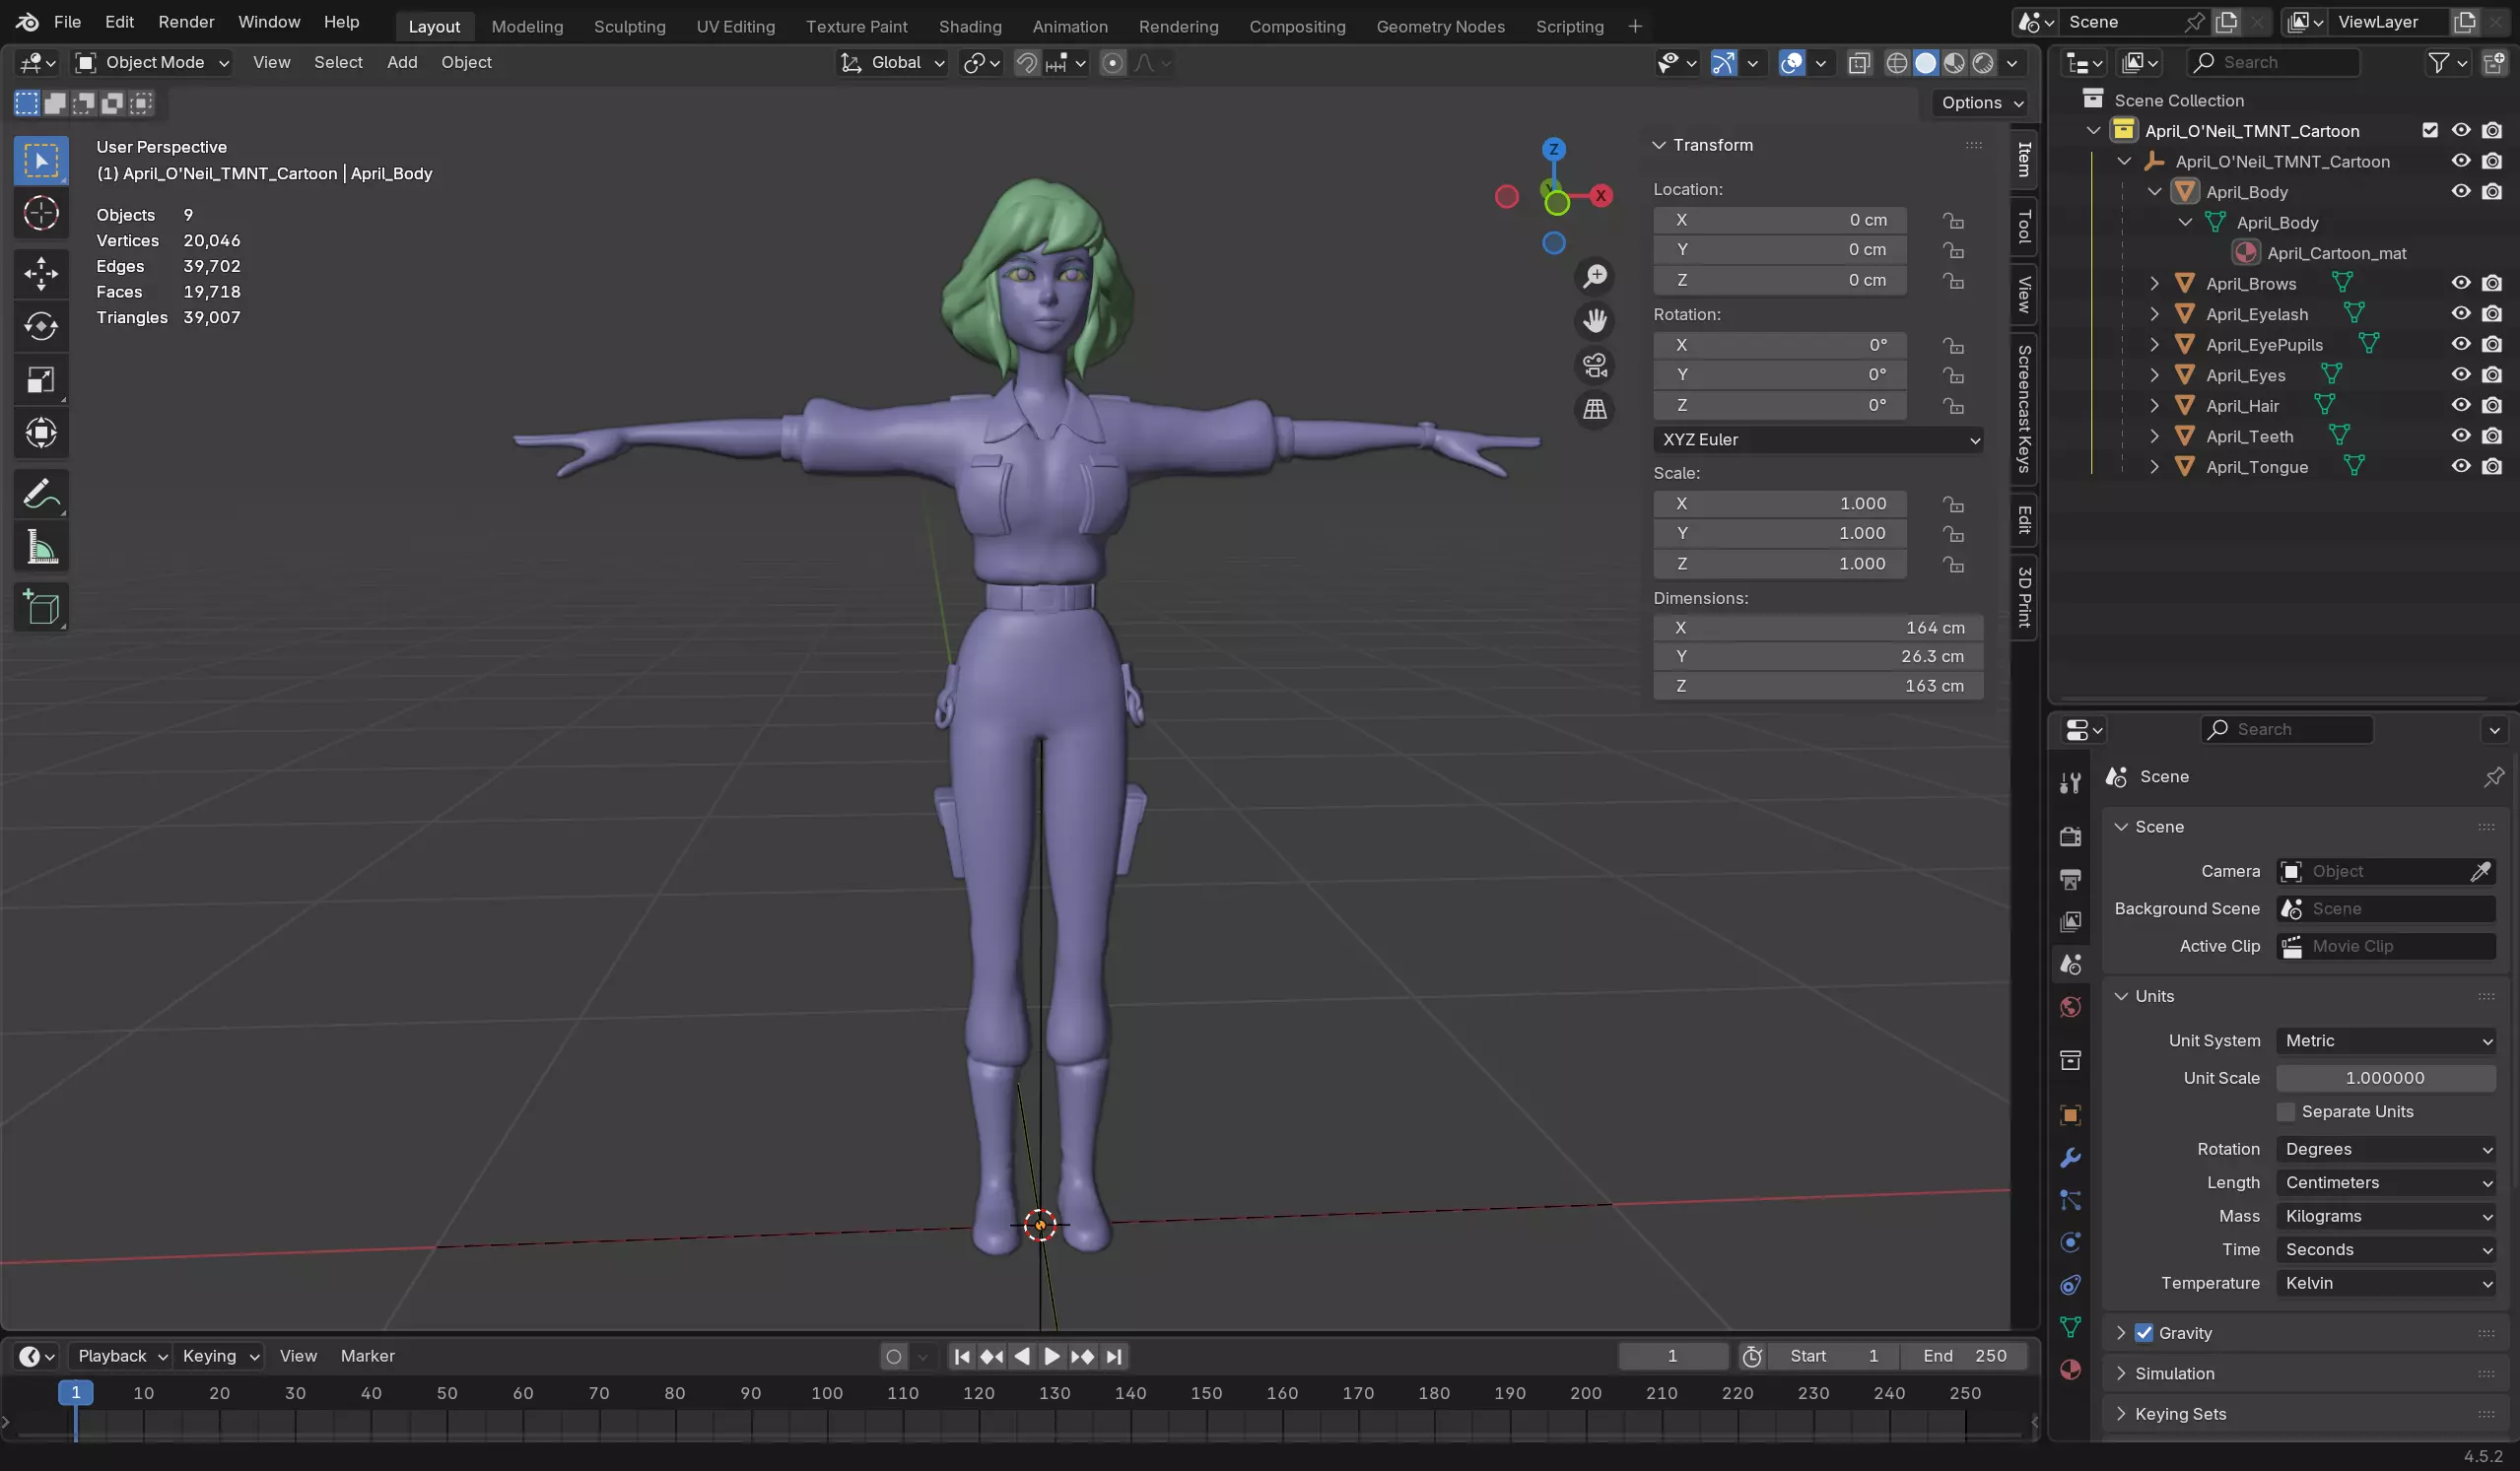This screenshot has width=2520, height=1471.
Task: Select the Rotate tool
Action: [x=41, y=326]
